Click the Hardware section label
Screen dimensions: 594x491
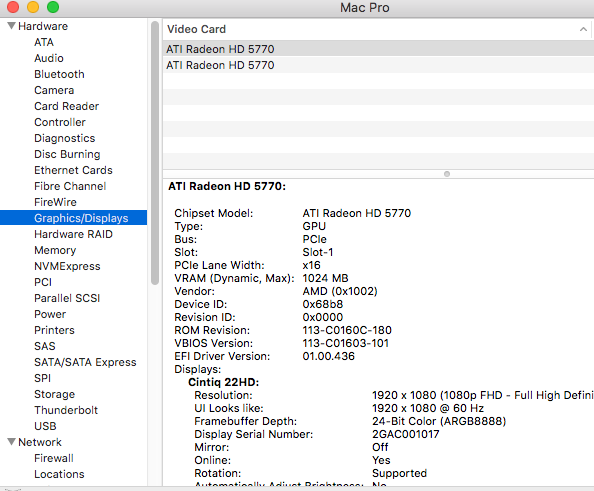[x=43, y=26]
